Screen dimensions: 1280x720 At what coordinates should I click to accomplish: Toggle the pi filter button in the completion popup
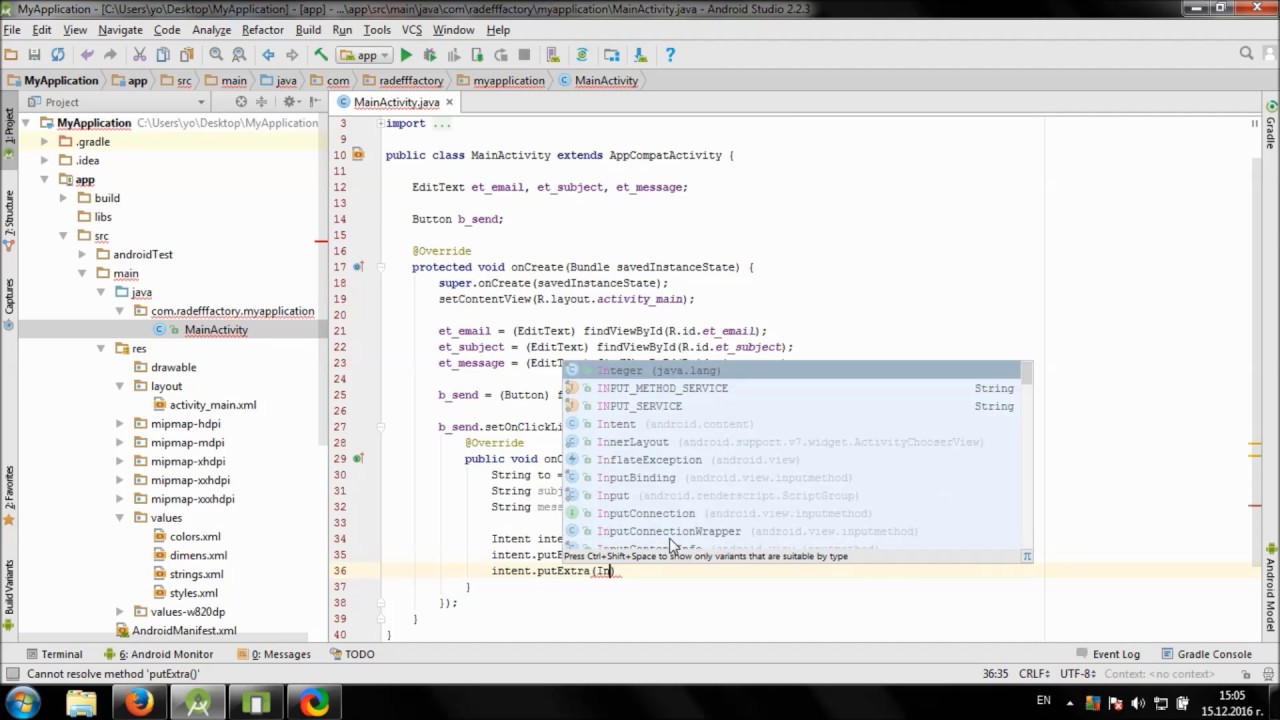pyautogui.click(x=1026, y=556)
